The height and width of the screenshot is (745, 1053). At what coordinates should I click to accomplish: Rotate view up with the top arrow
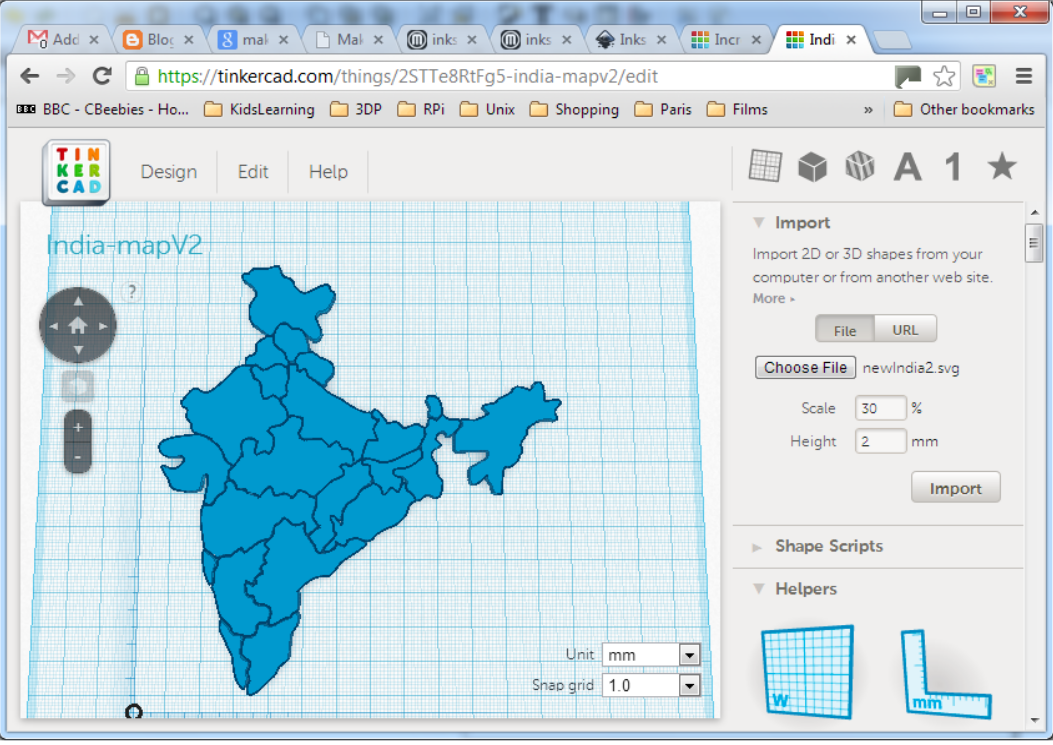click(x=78, y=300)
